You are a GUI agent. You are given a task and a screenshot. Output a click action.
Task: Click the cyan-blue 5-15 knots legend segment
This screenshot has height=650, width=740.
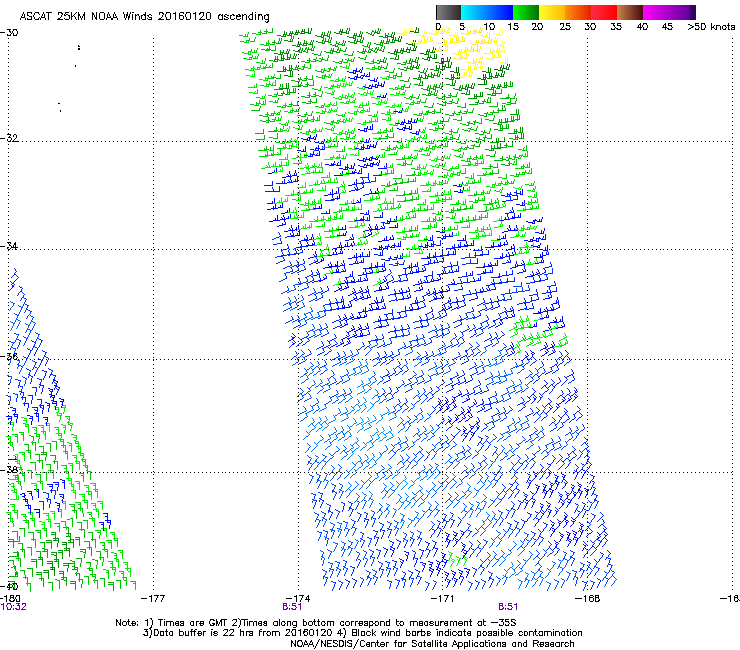487,12
